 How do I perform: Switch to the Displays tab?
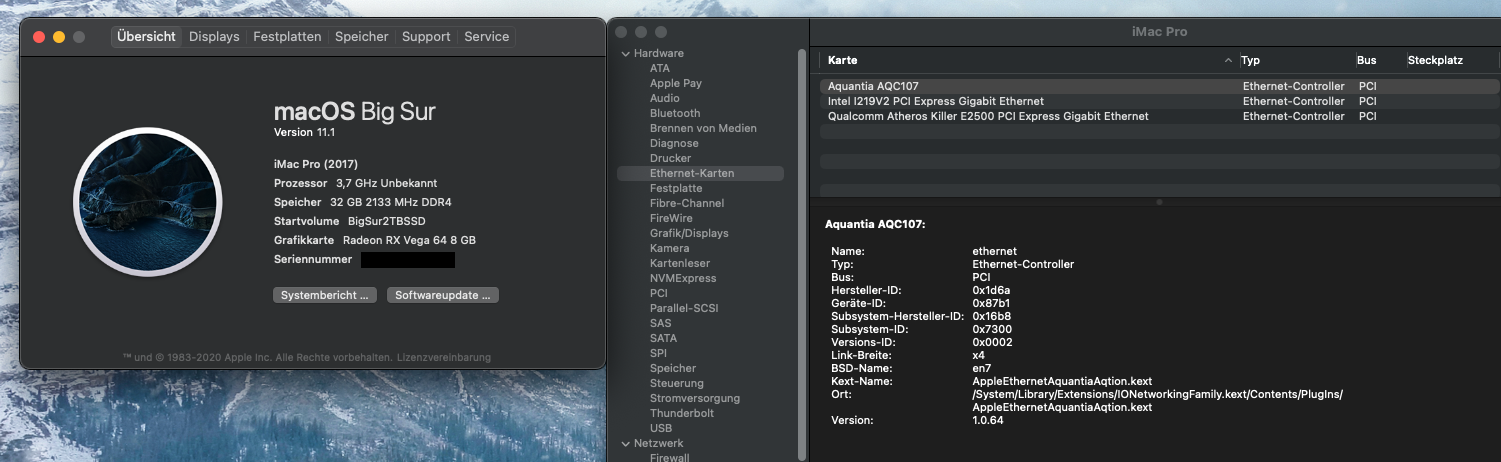[214, 37]
